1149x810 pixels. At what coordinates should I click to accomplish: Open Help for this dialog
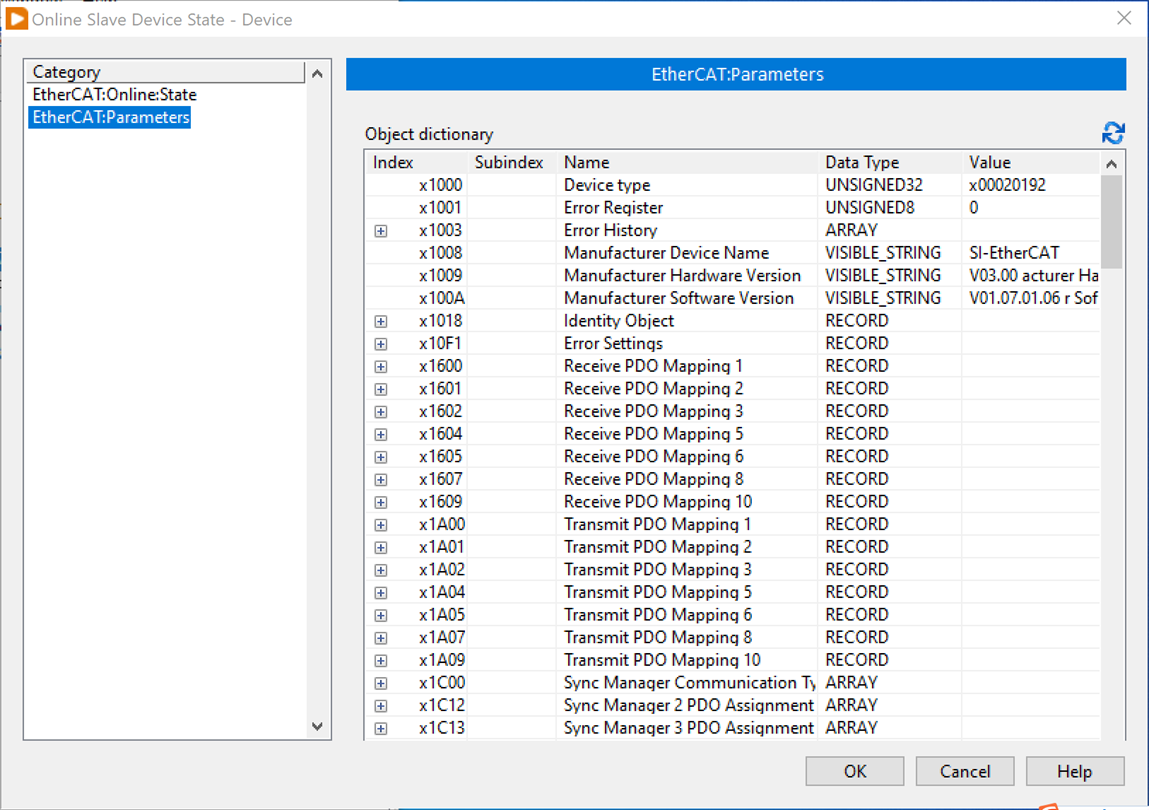pos(1075,771)
